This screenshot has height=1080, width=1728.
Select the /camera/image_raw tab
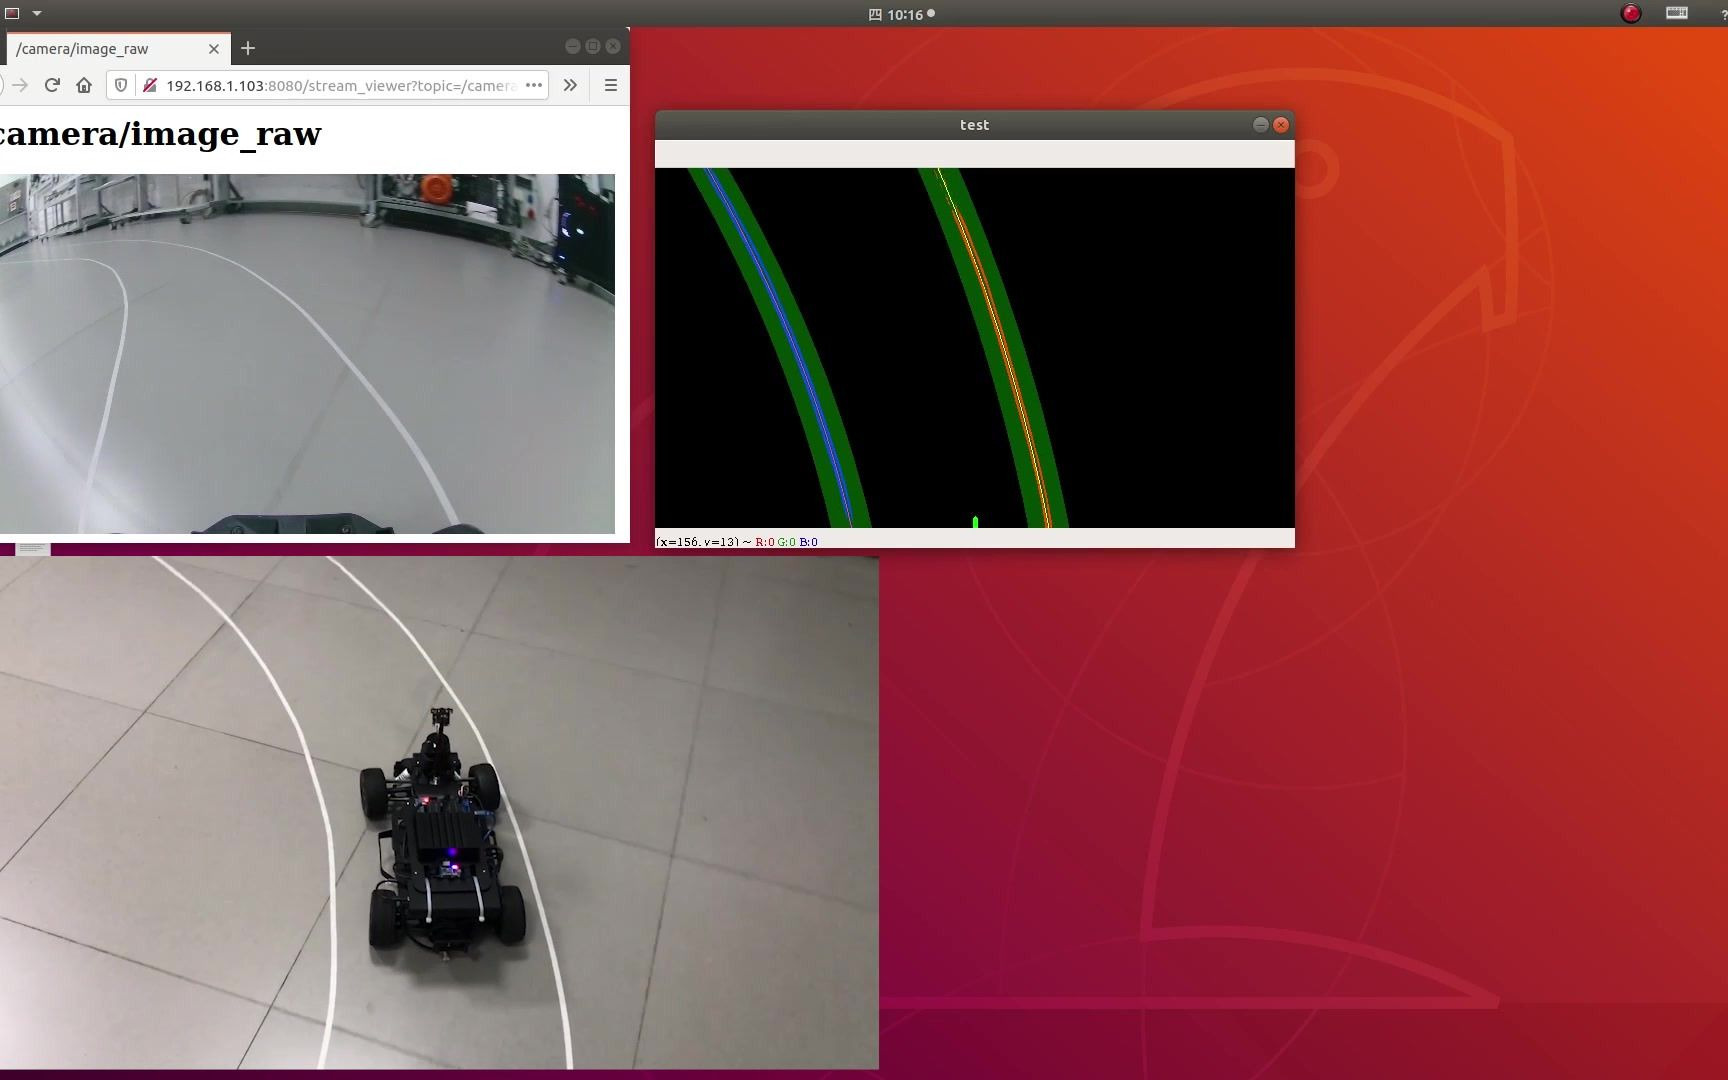tap(118, 48)
